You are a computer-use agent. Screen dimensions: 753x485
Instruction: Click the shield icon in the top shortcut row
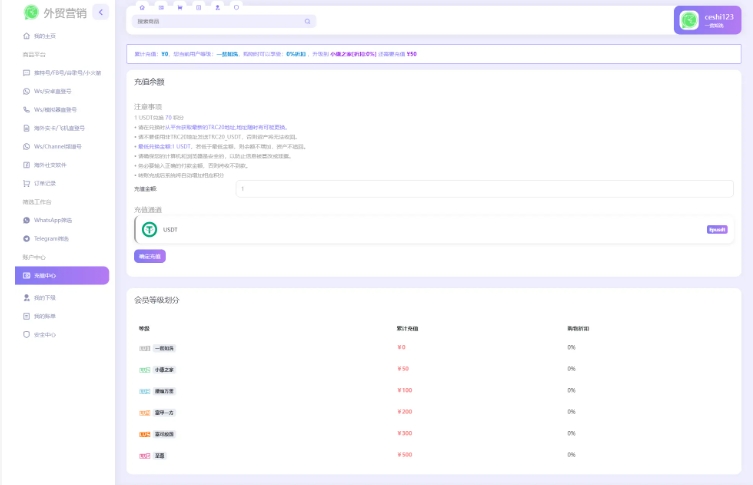pyautogui.click(x=236, y=7)
